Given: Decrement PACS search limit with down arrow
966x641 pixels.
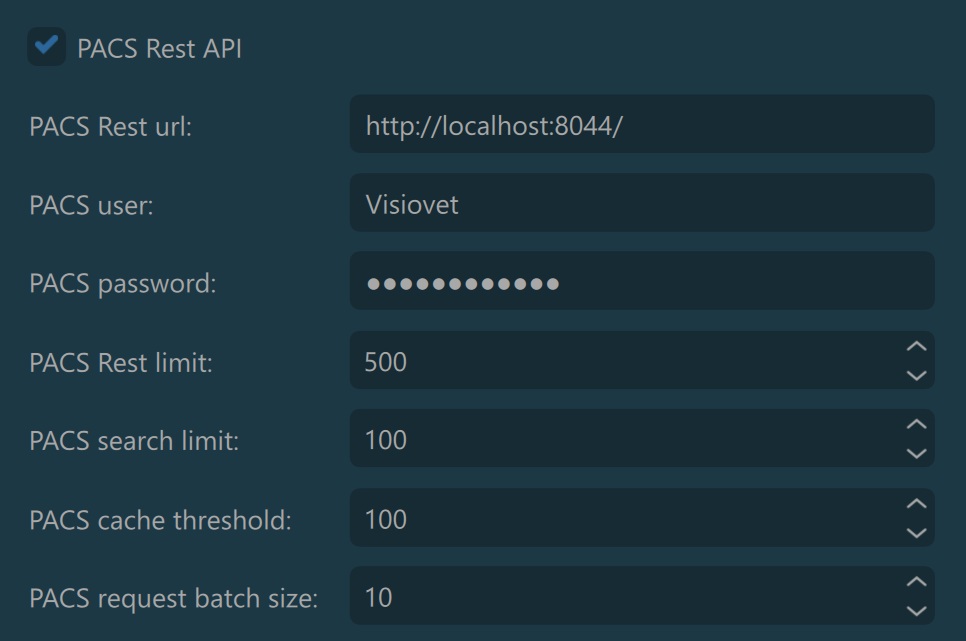Looking at the screenshot, I should tap(915, 453).
